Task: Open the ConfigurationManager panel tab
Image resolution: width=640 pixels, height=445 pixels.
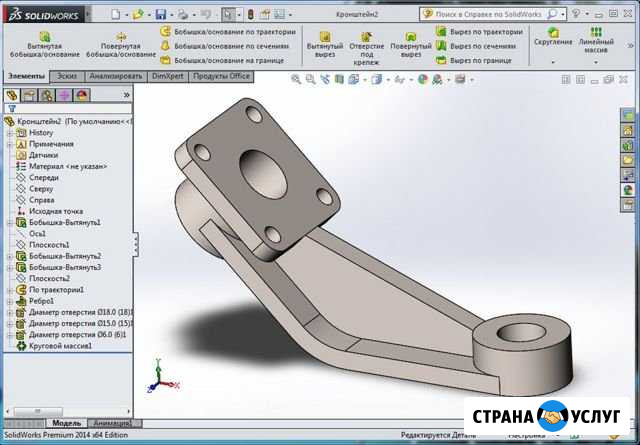Action: tap(47, 95)
